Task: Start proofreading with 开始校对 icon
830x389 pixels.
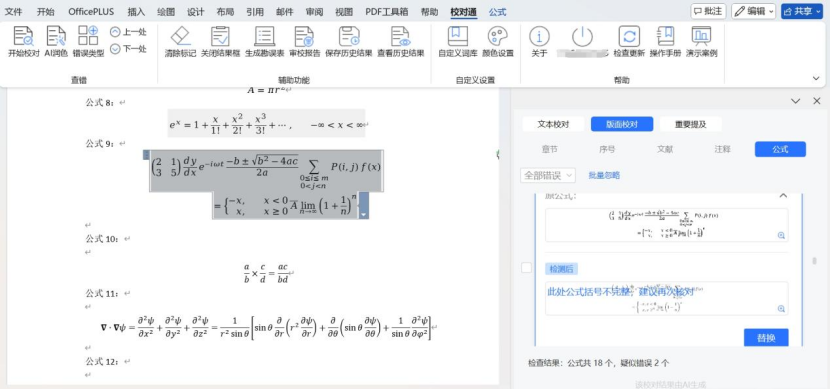Action: pyautogui.click(x=24, y=41)
